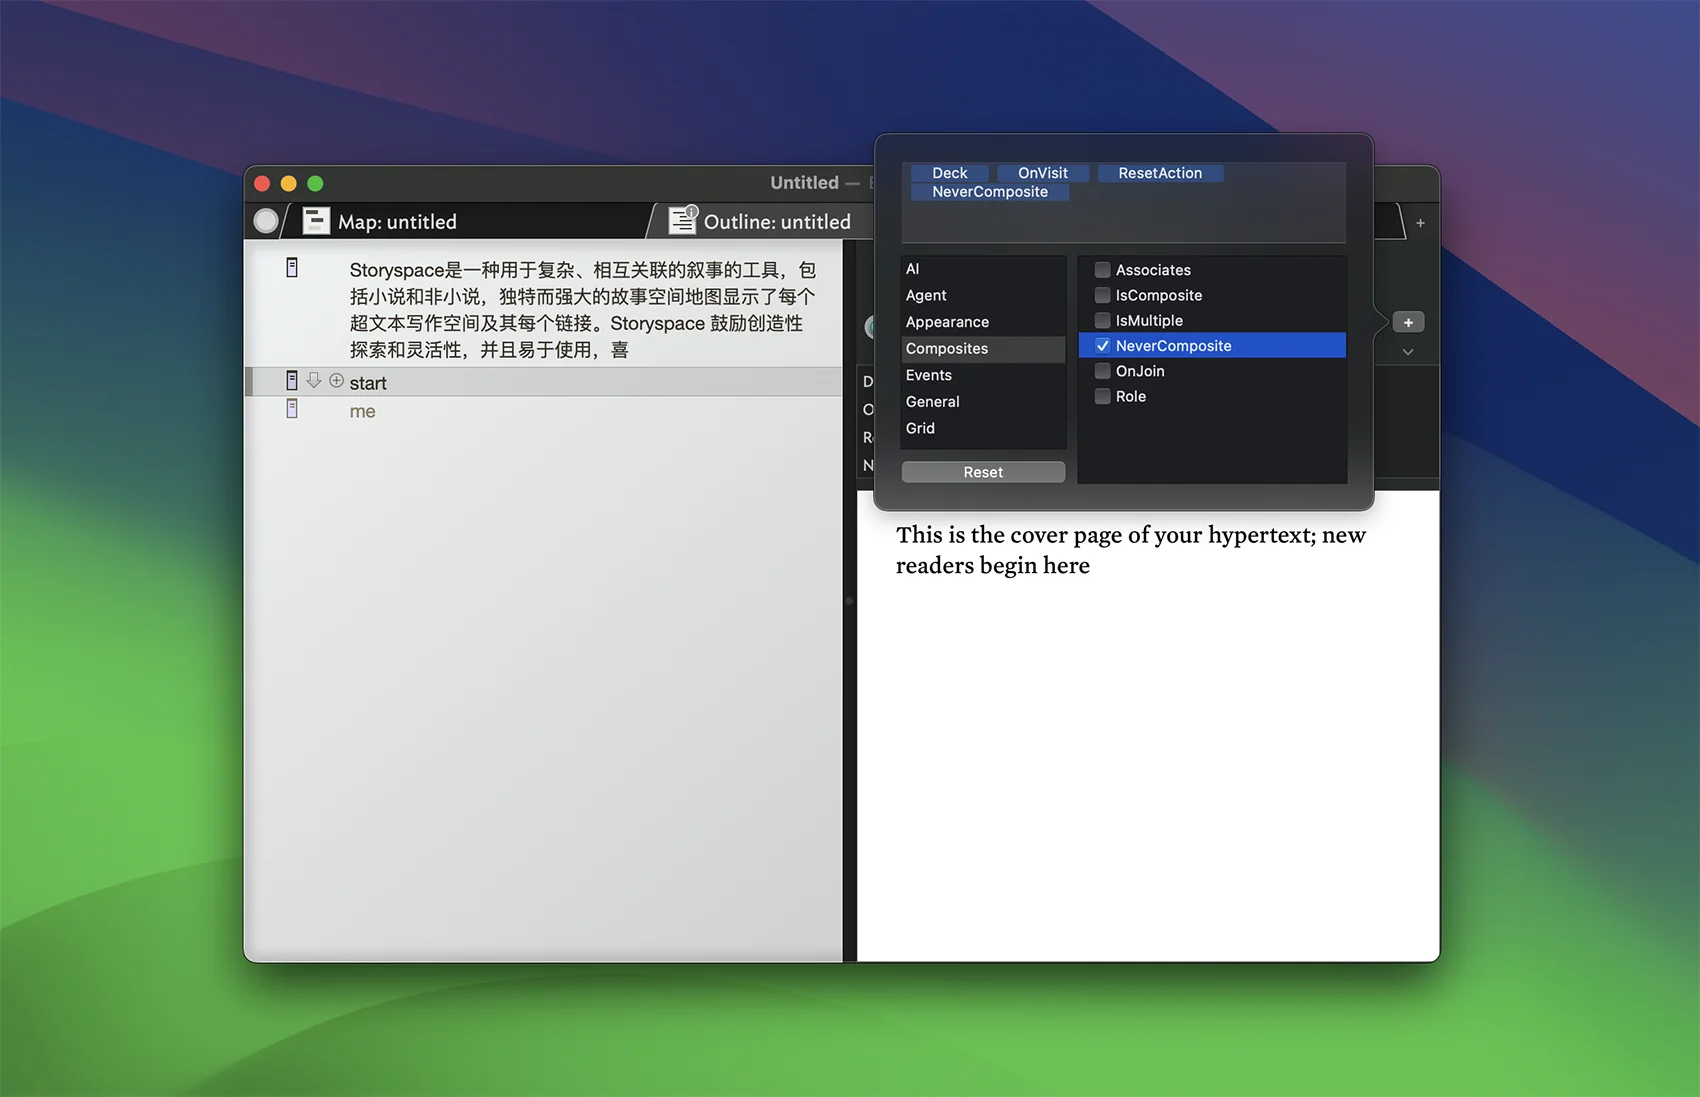Select the Storyspace Chinese text note
Image resolution: width=1700 pixels, height=1097 pixels.
[583, 310]
